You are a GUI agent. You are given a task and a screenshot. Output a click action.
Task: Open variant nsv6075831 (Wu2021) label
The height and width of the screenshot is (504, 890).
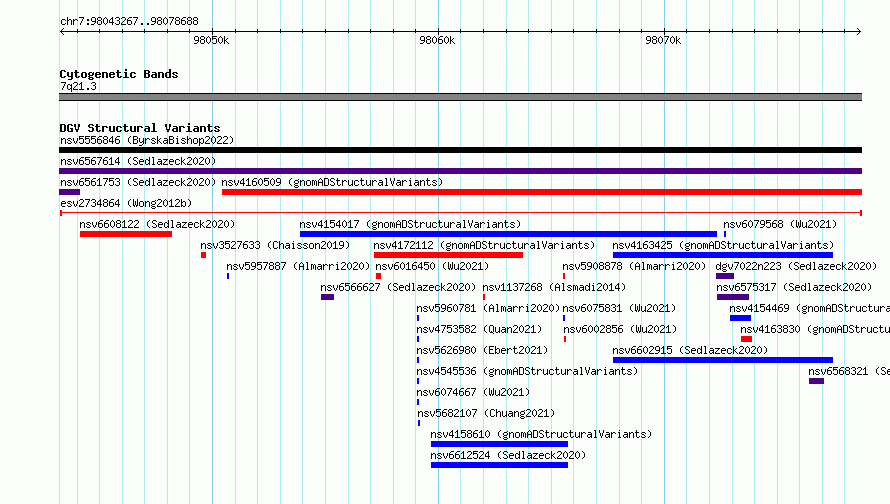[x=619, y=308]
